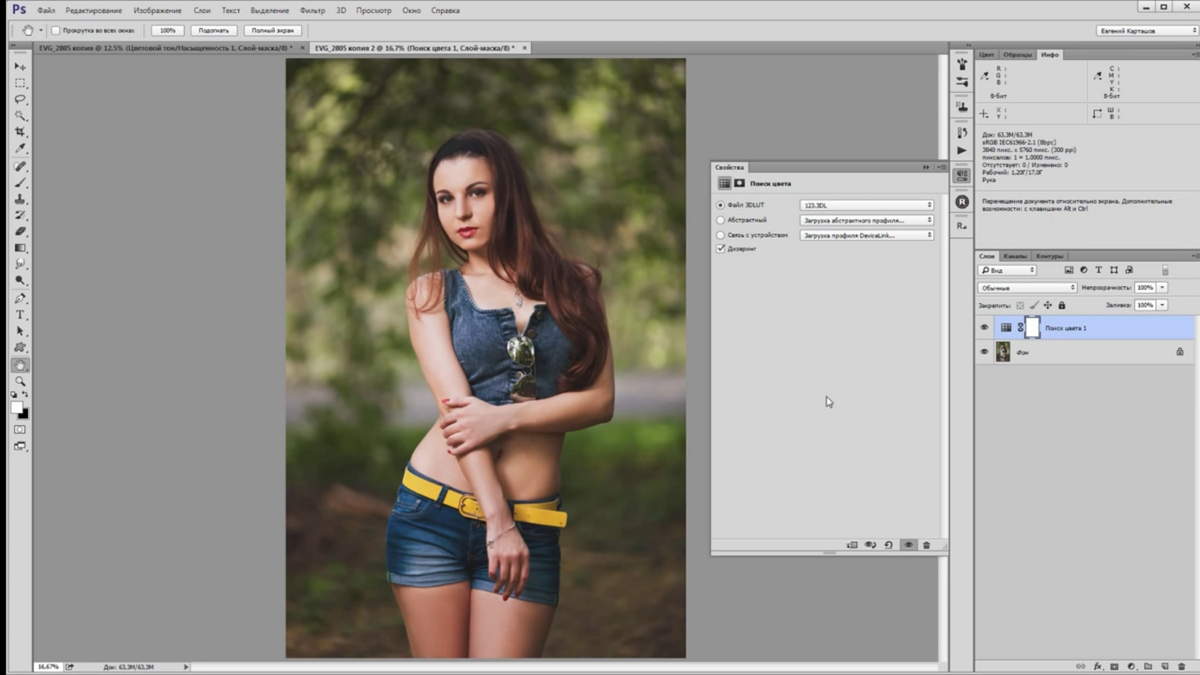
Task: Click the Подогнать button
Action: (213, 31)
